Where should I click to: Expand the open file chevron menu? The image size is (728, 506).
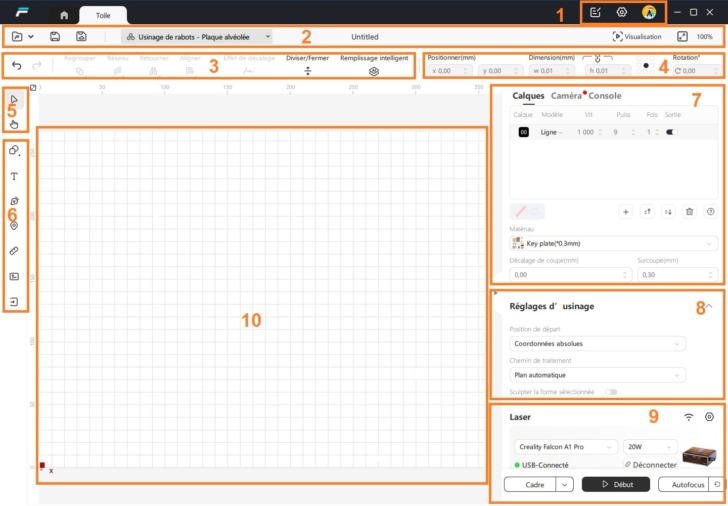tap(31, 37)
